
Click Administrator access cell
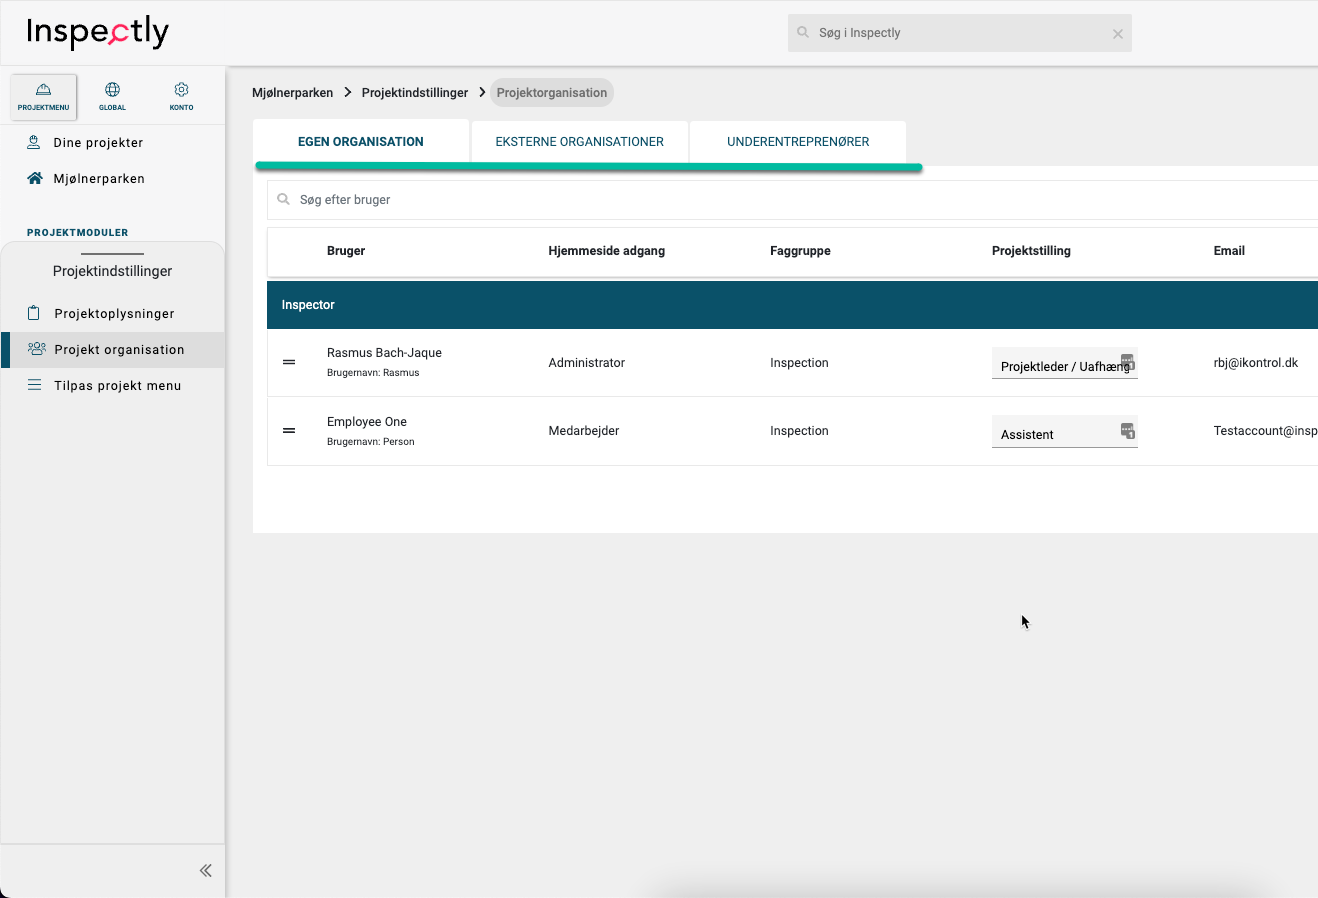pos(587,363)
